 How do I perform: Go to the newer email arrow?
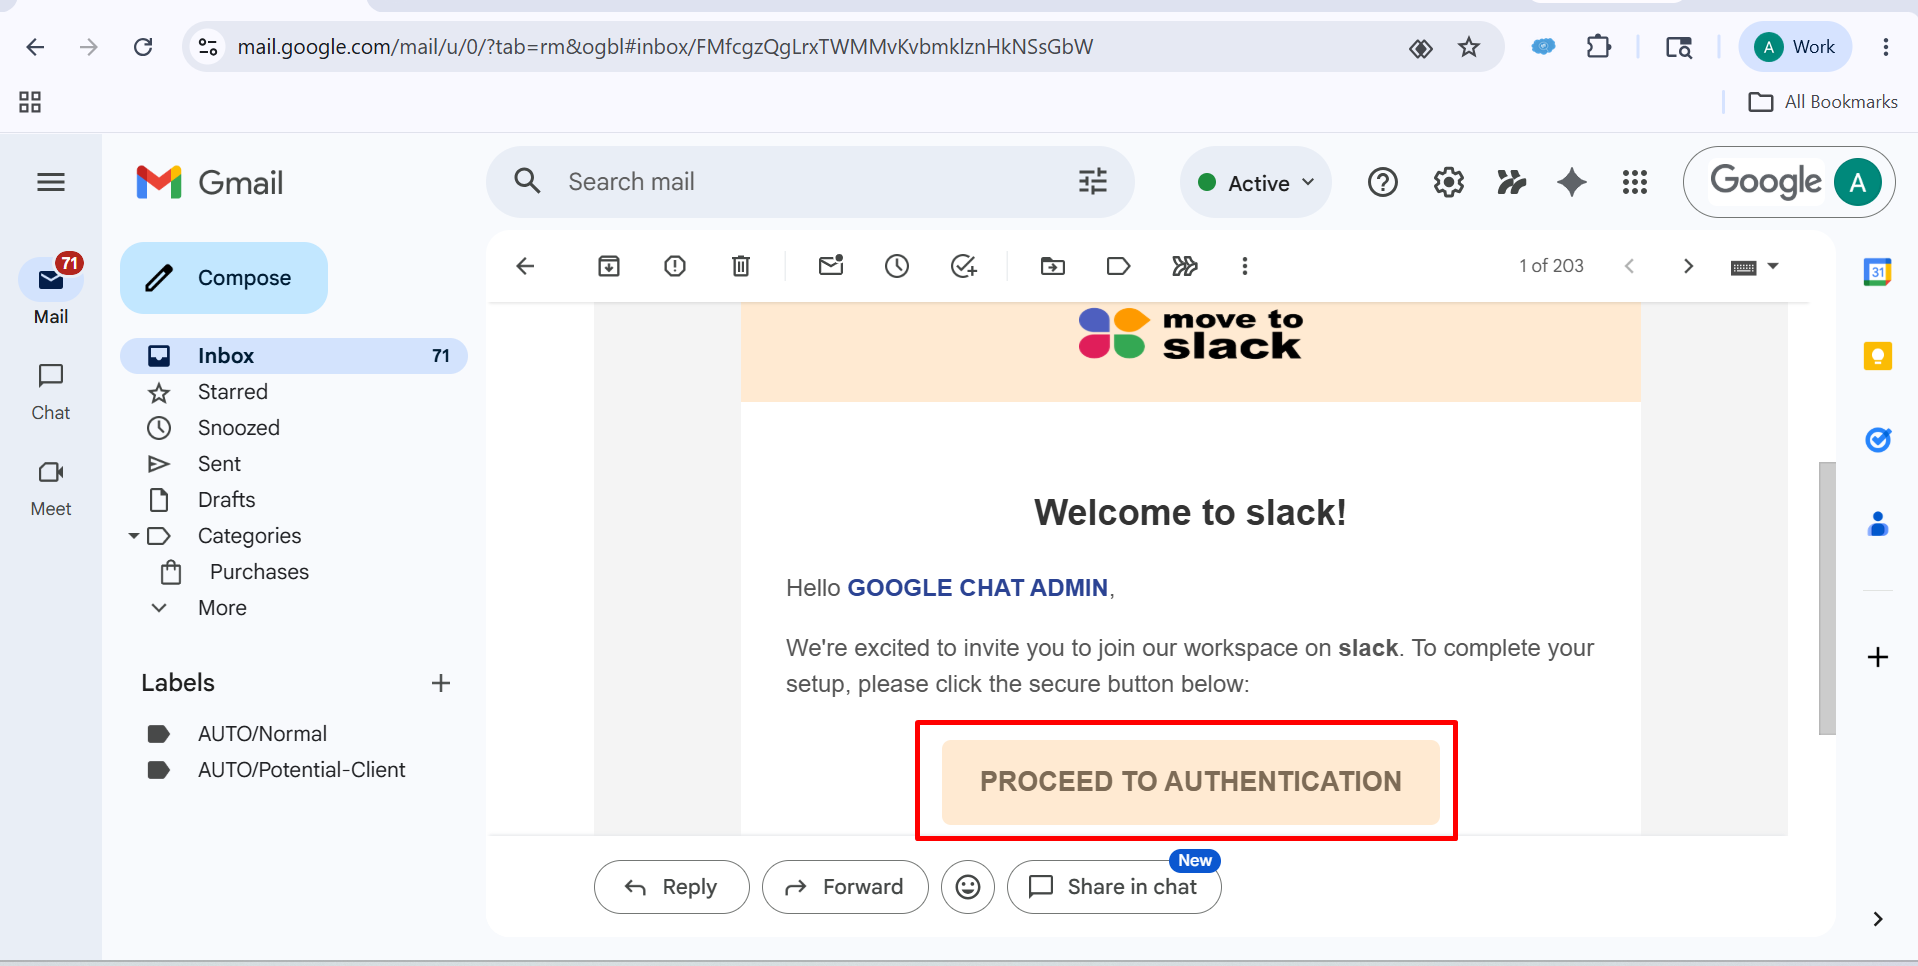pos(1630,266)
